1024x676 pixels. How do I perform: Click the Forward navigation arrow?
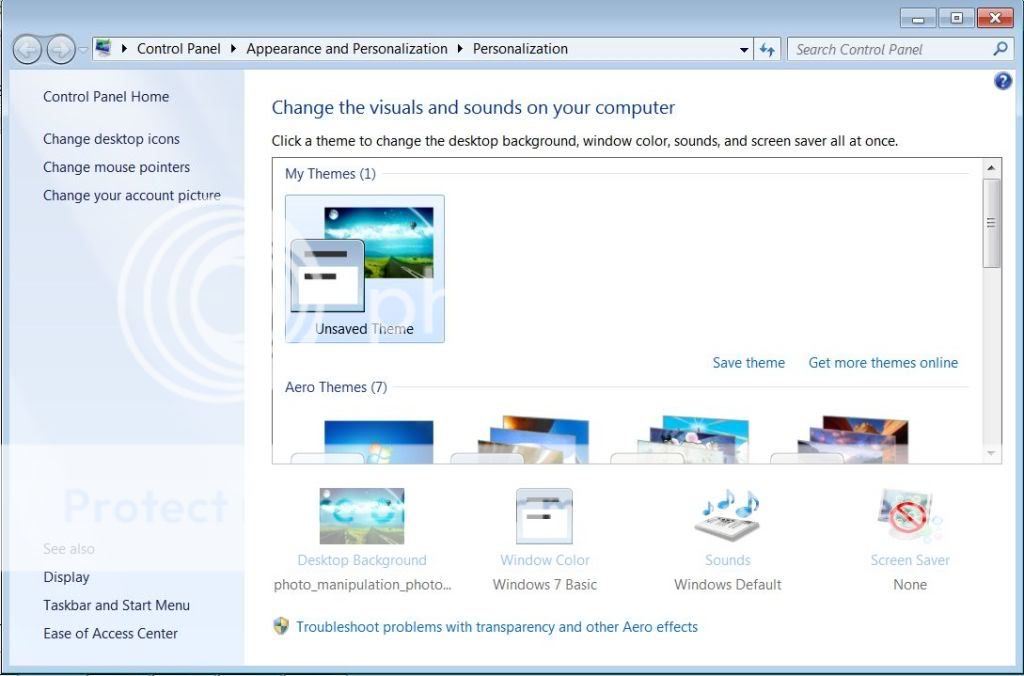[61, 50]
